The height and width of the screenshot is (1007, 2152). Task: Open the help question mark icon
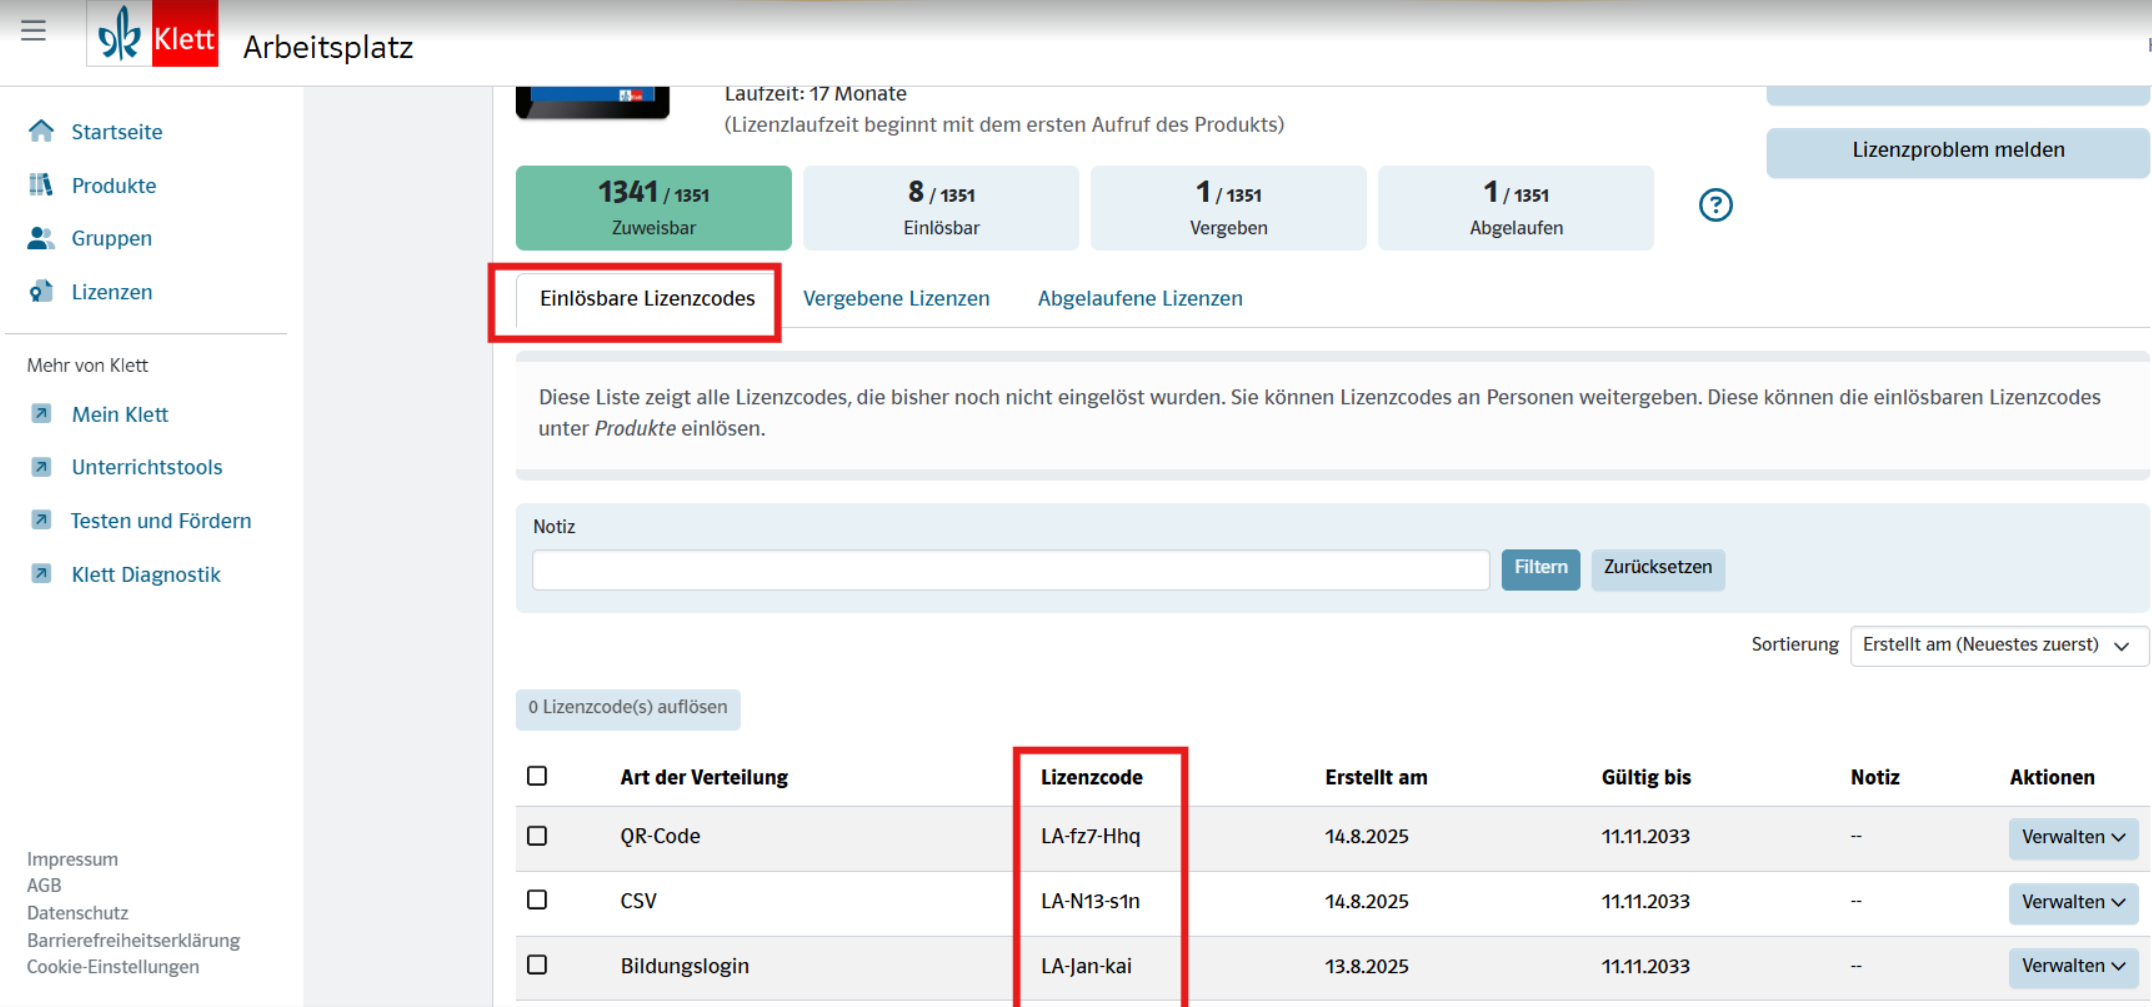coord(1715,205)
